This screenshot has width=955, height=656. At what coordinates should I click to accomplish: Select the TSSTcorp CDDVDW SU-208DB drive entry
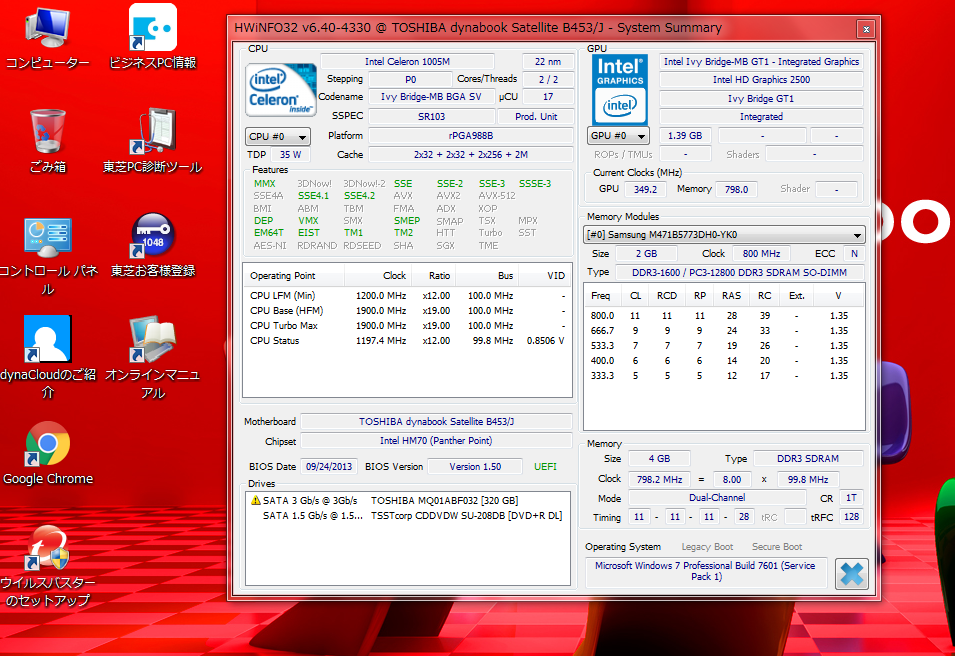click(407, 516)
